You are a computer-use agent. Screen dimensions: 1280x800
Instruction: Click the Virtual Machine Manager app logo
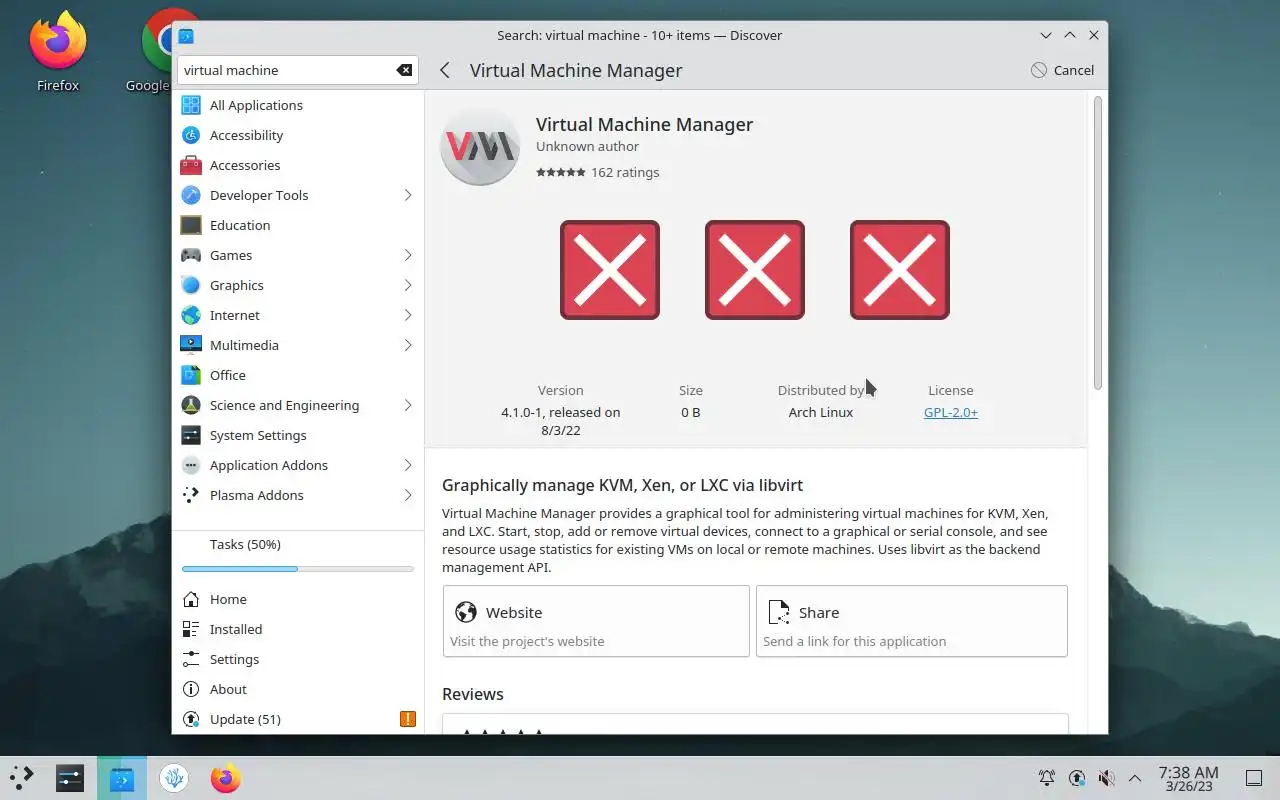[480, 146]
